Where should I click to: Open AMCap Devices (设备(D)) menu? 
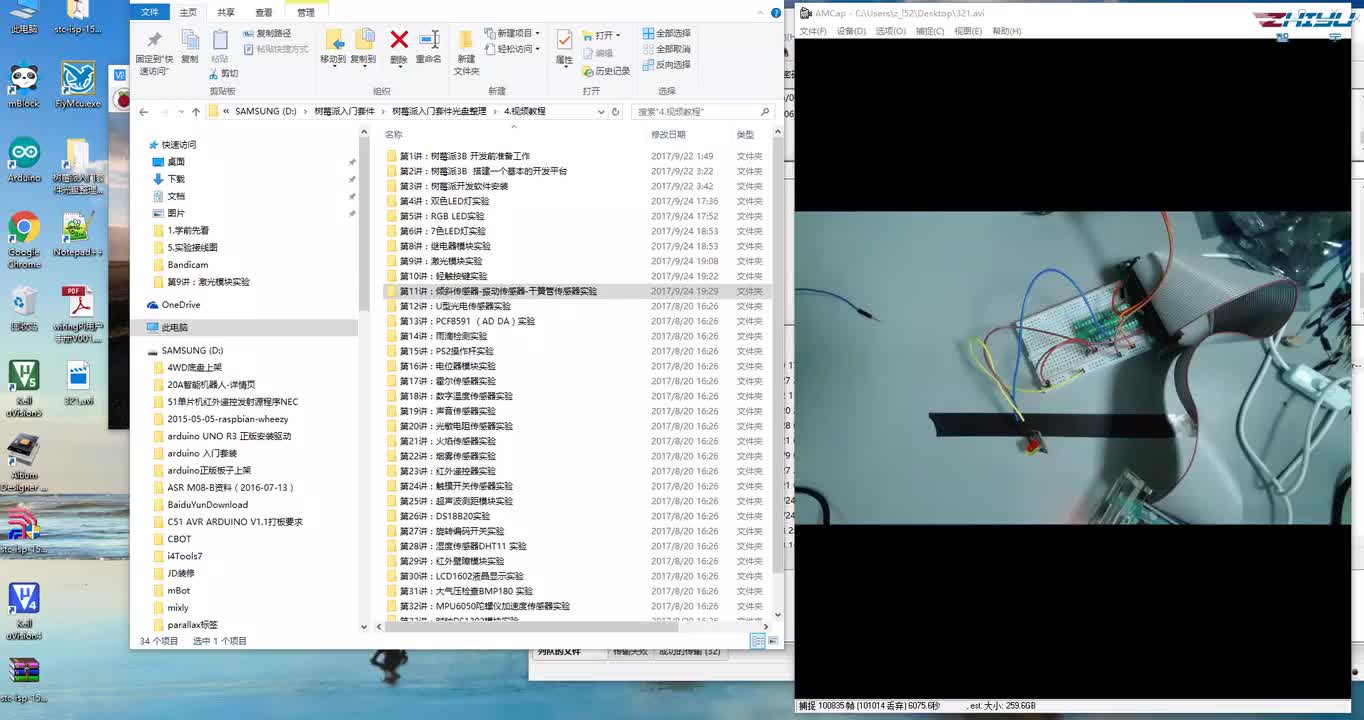click(x=851, y=31)
